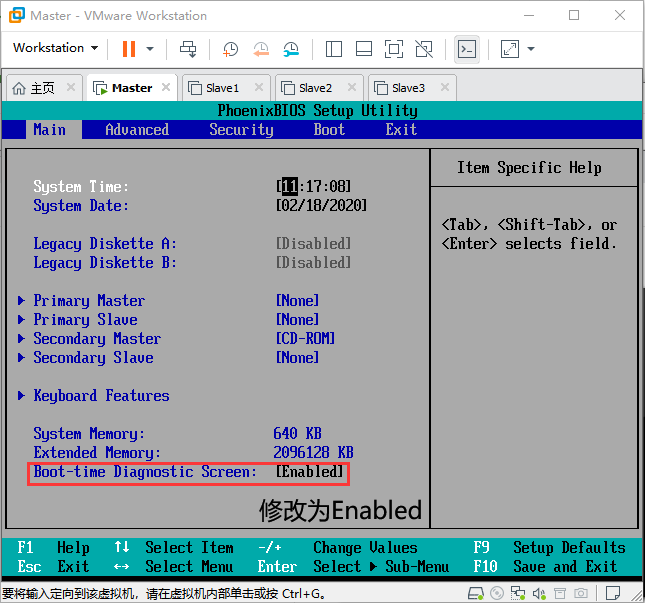Maximize the VMware Workstation window
Image resolution: width=645 pixels, height=603 pixels.
(x=574, y=16)
